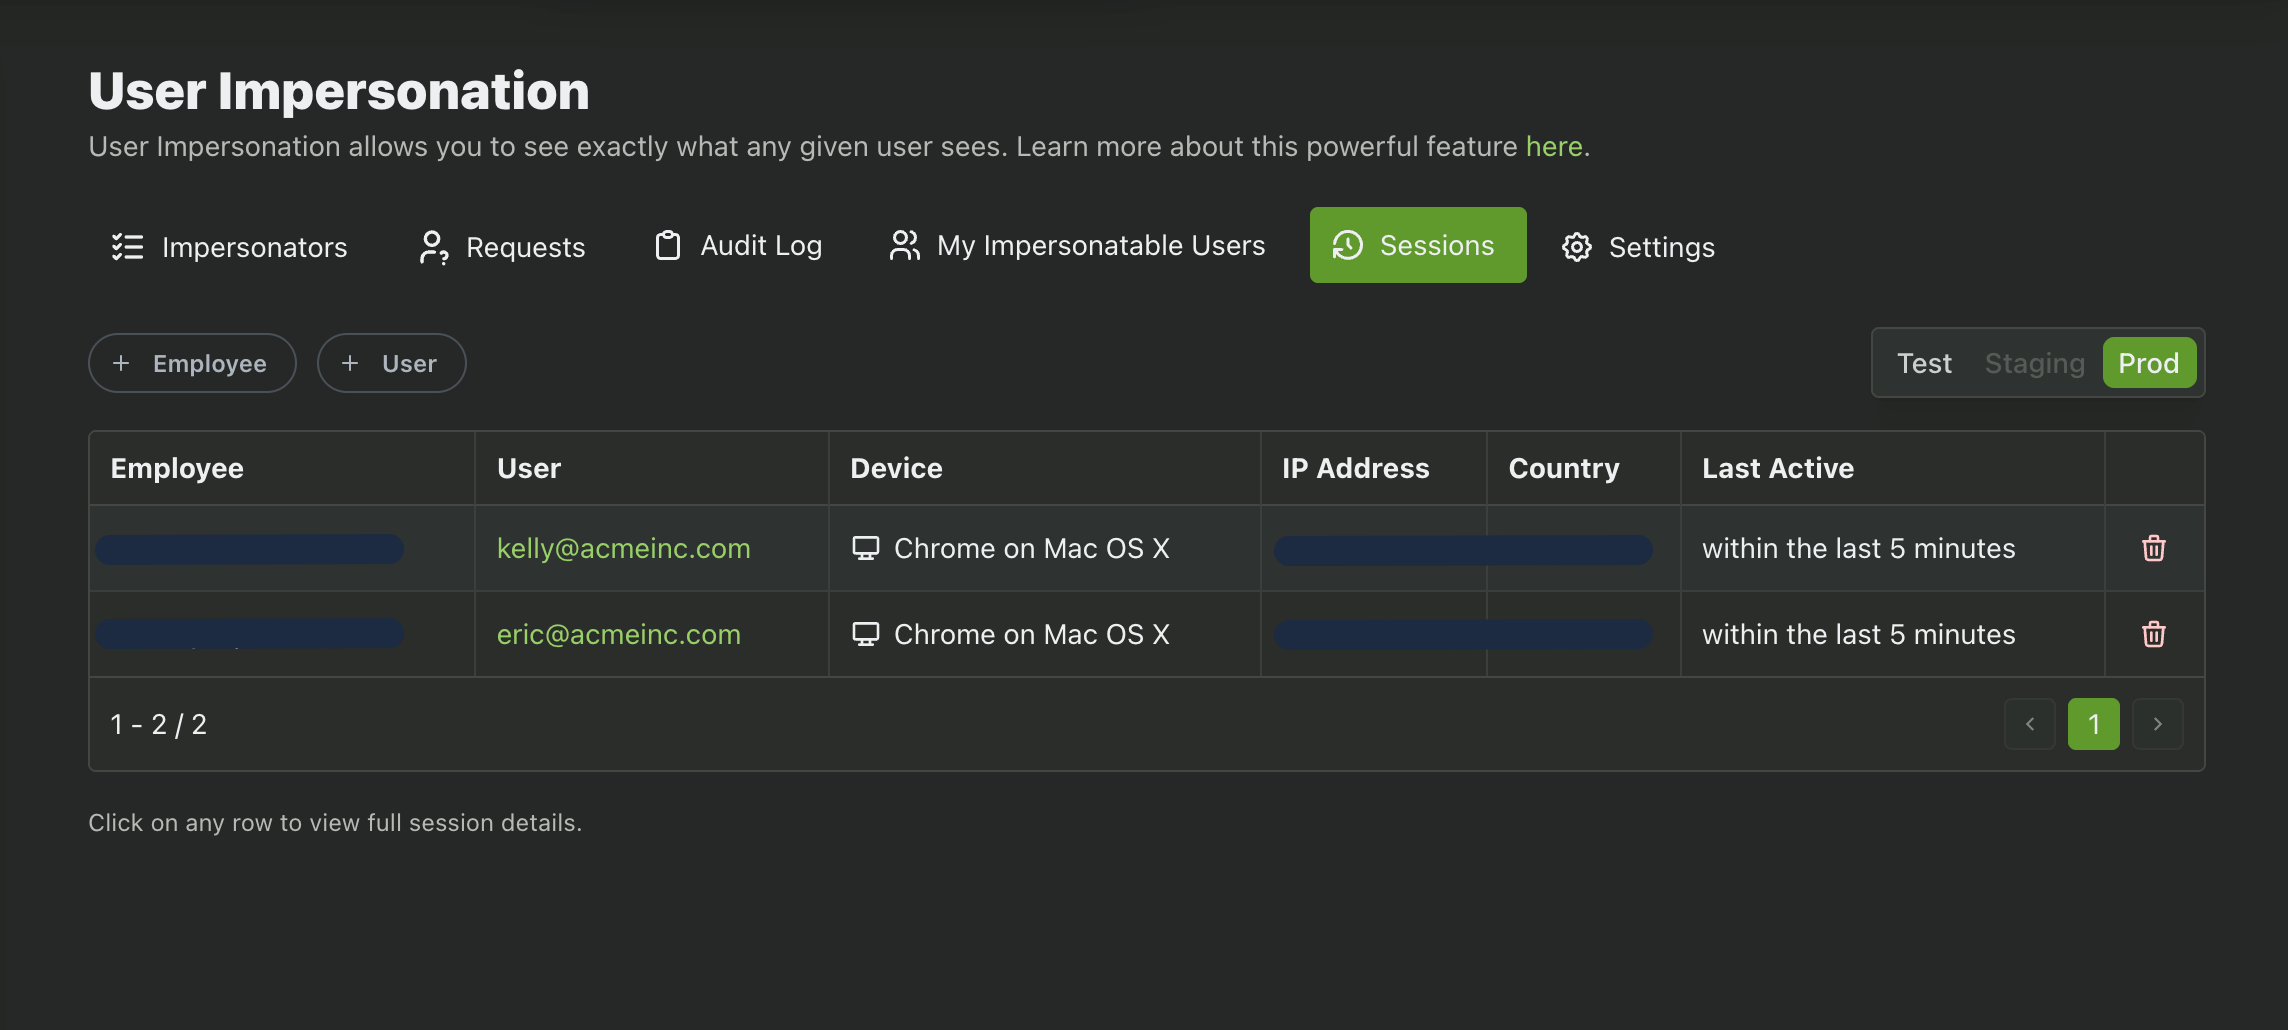
Task: Delete kelly@acmeinc.com session with trash icon
Action: click(x=2154, y=548)
